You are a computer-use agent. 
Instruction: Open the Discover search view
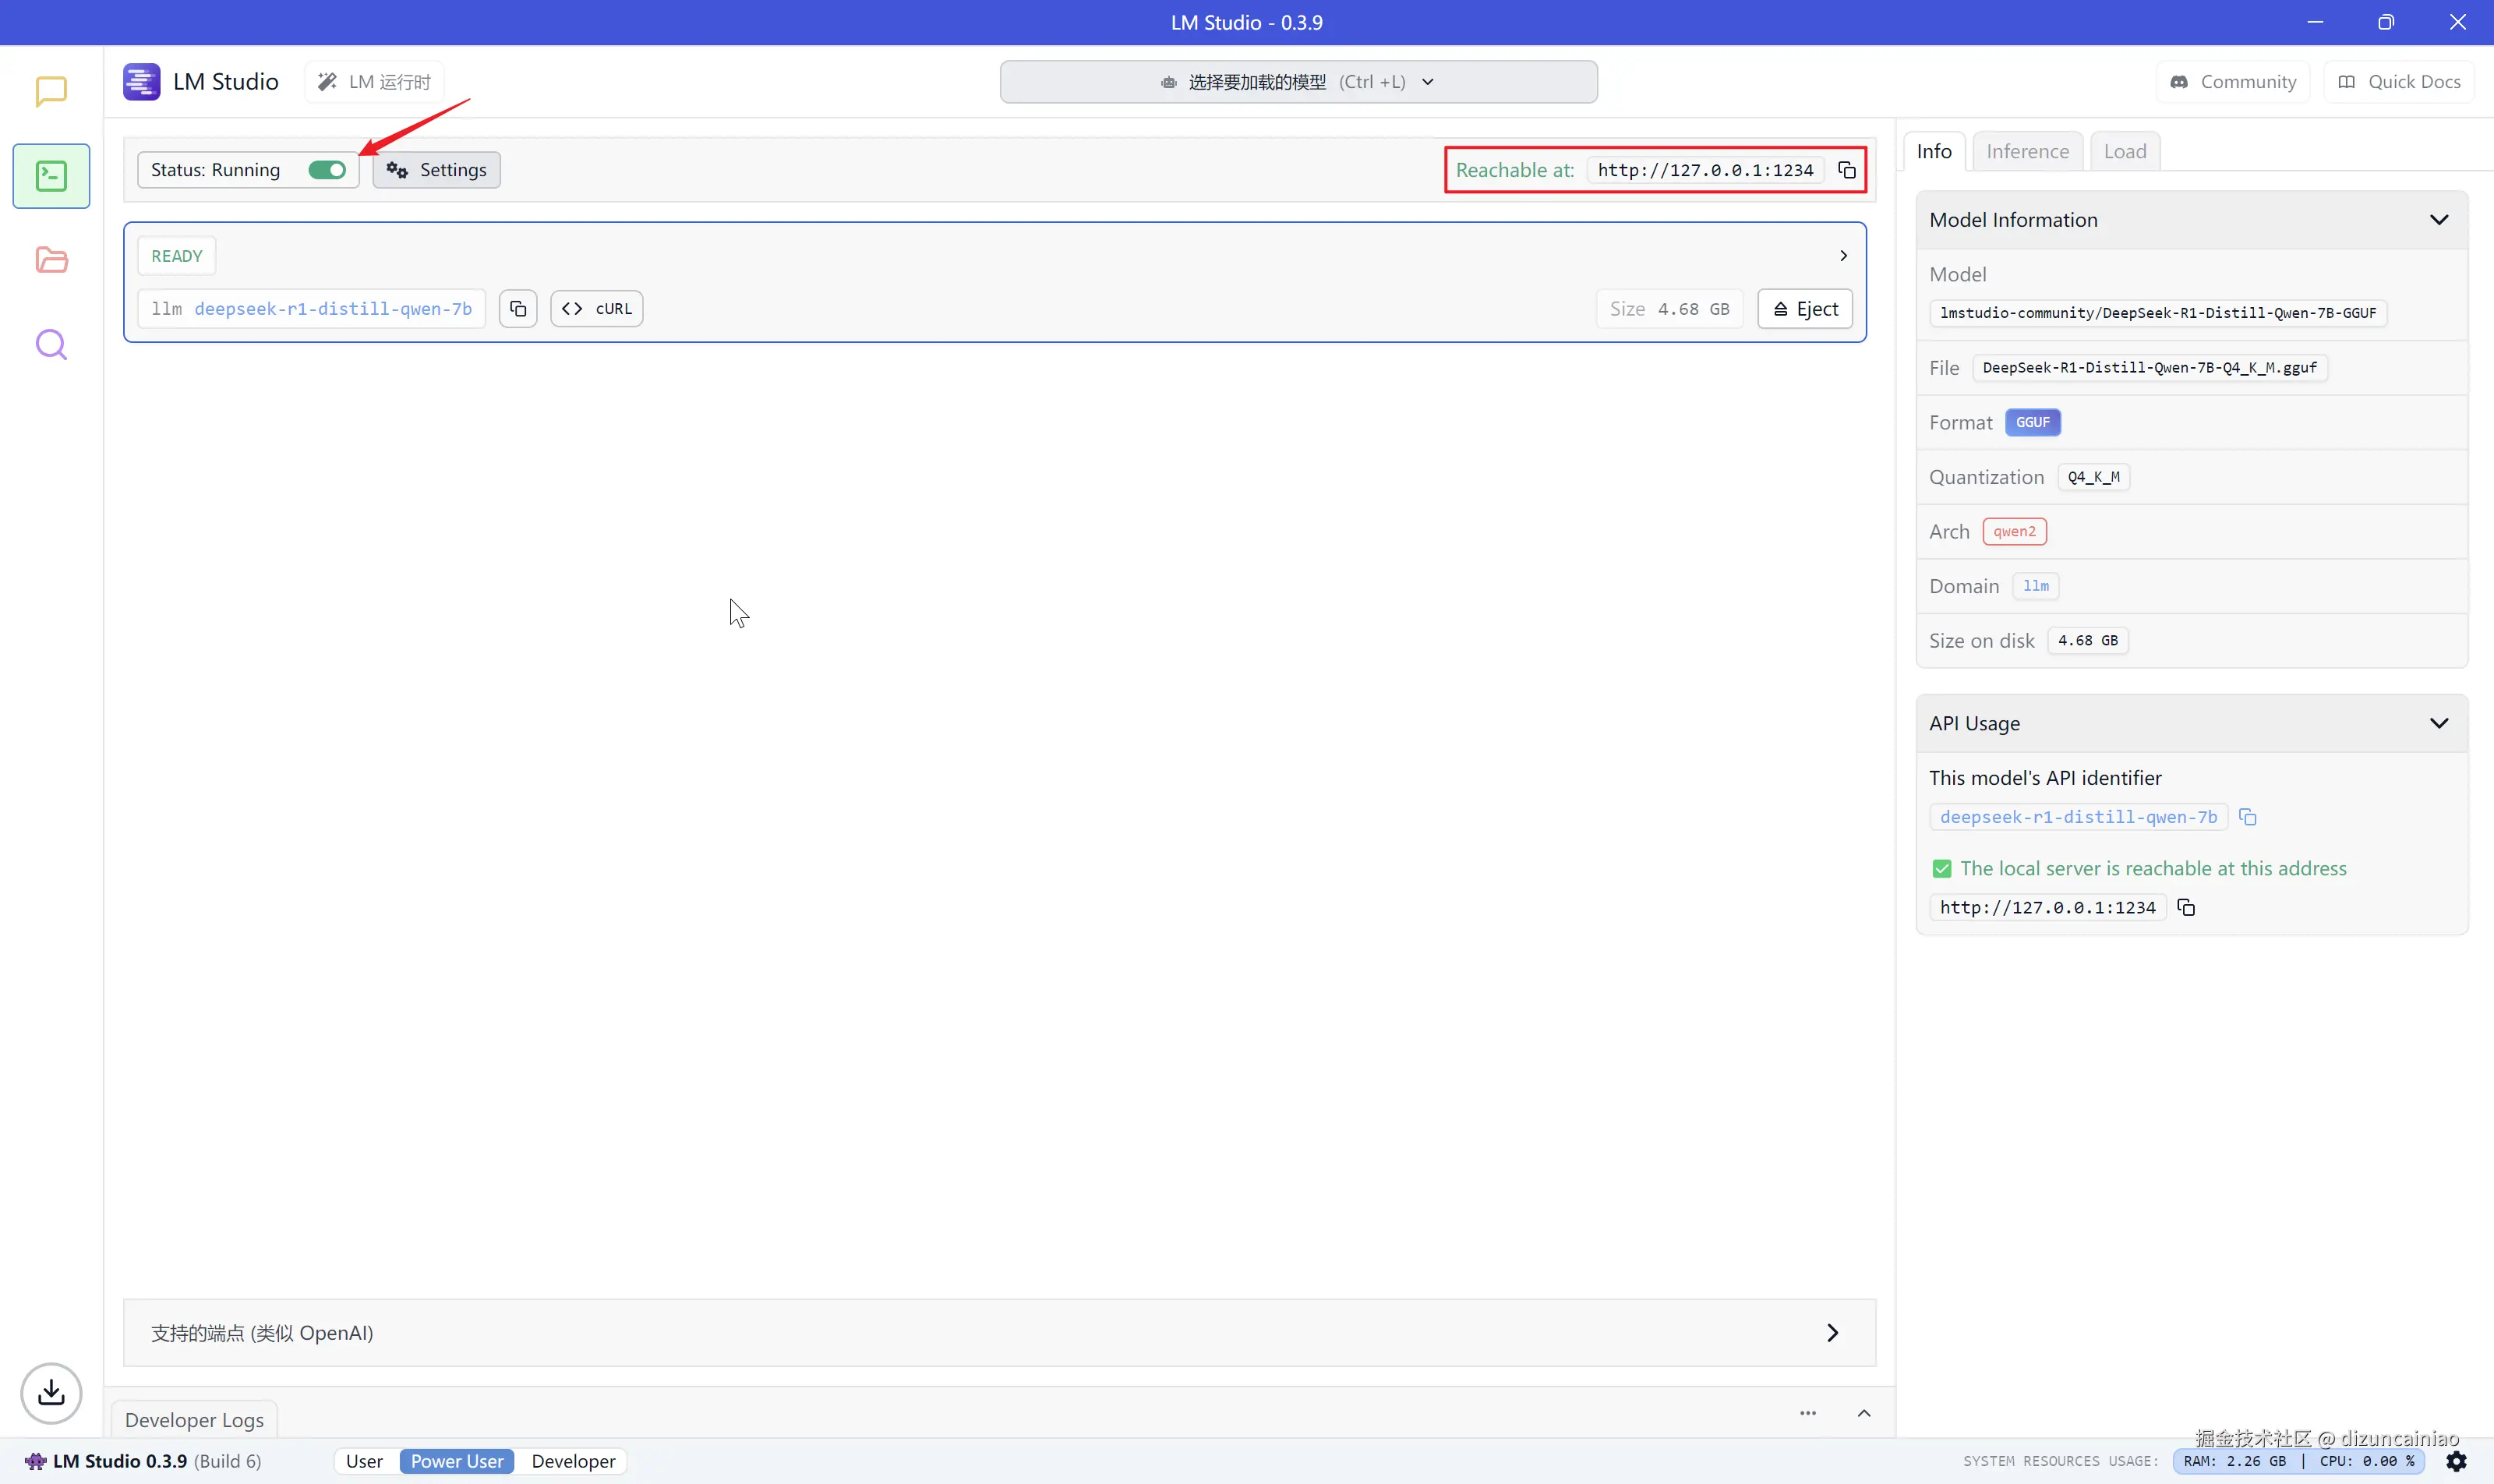[51, 345]
